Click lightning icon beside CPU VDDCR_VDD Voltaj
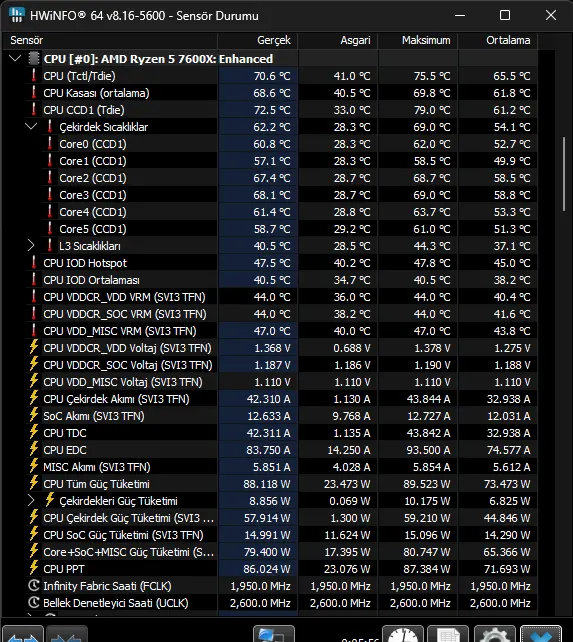 click(34, 347)
